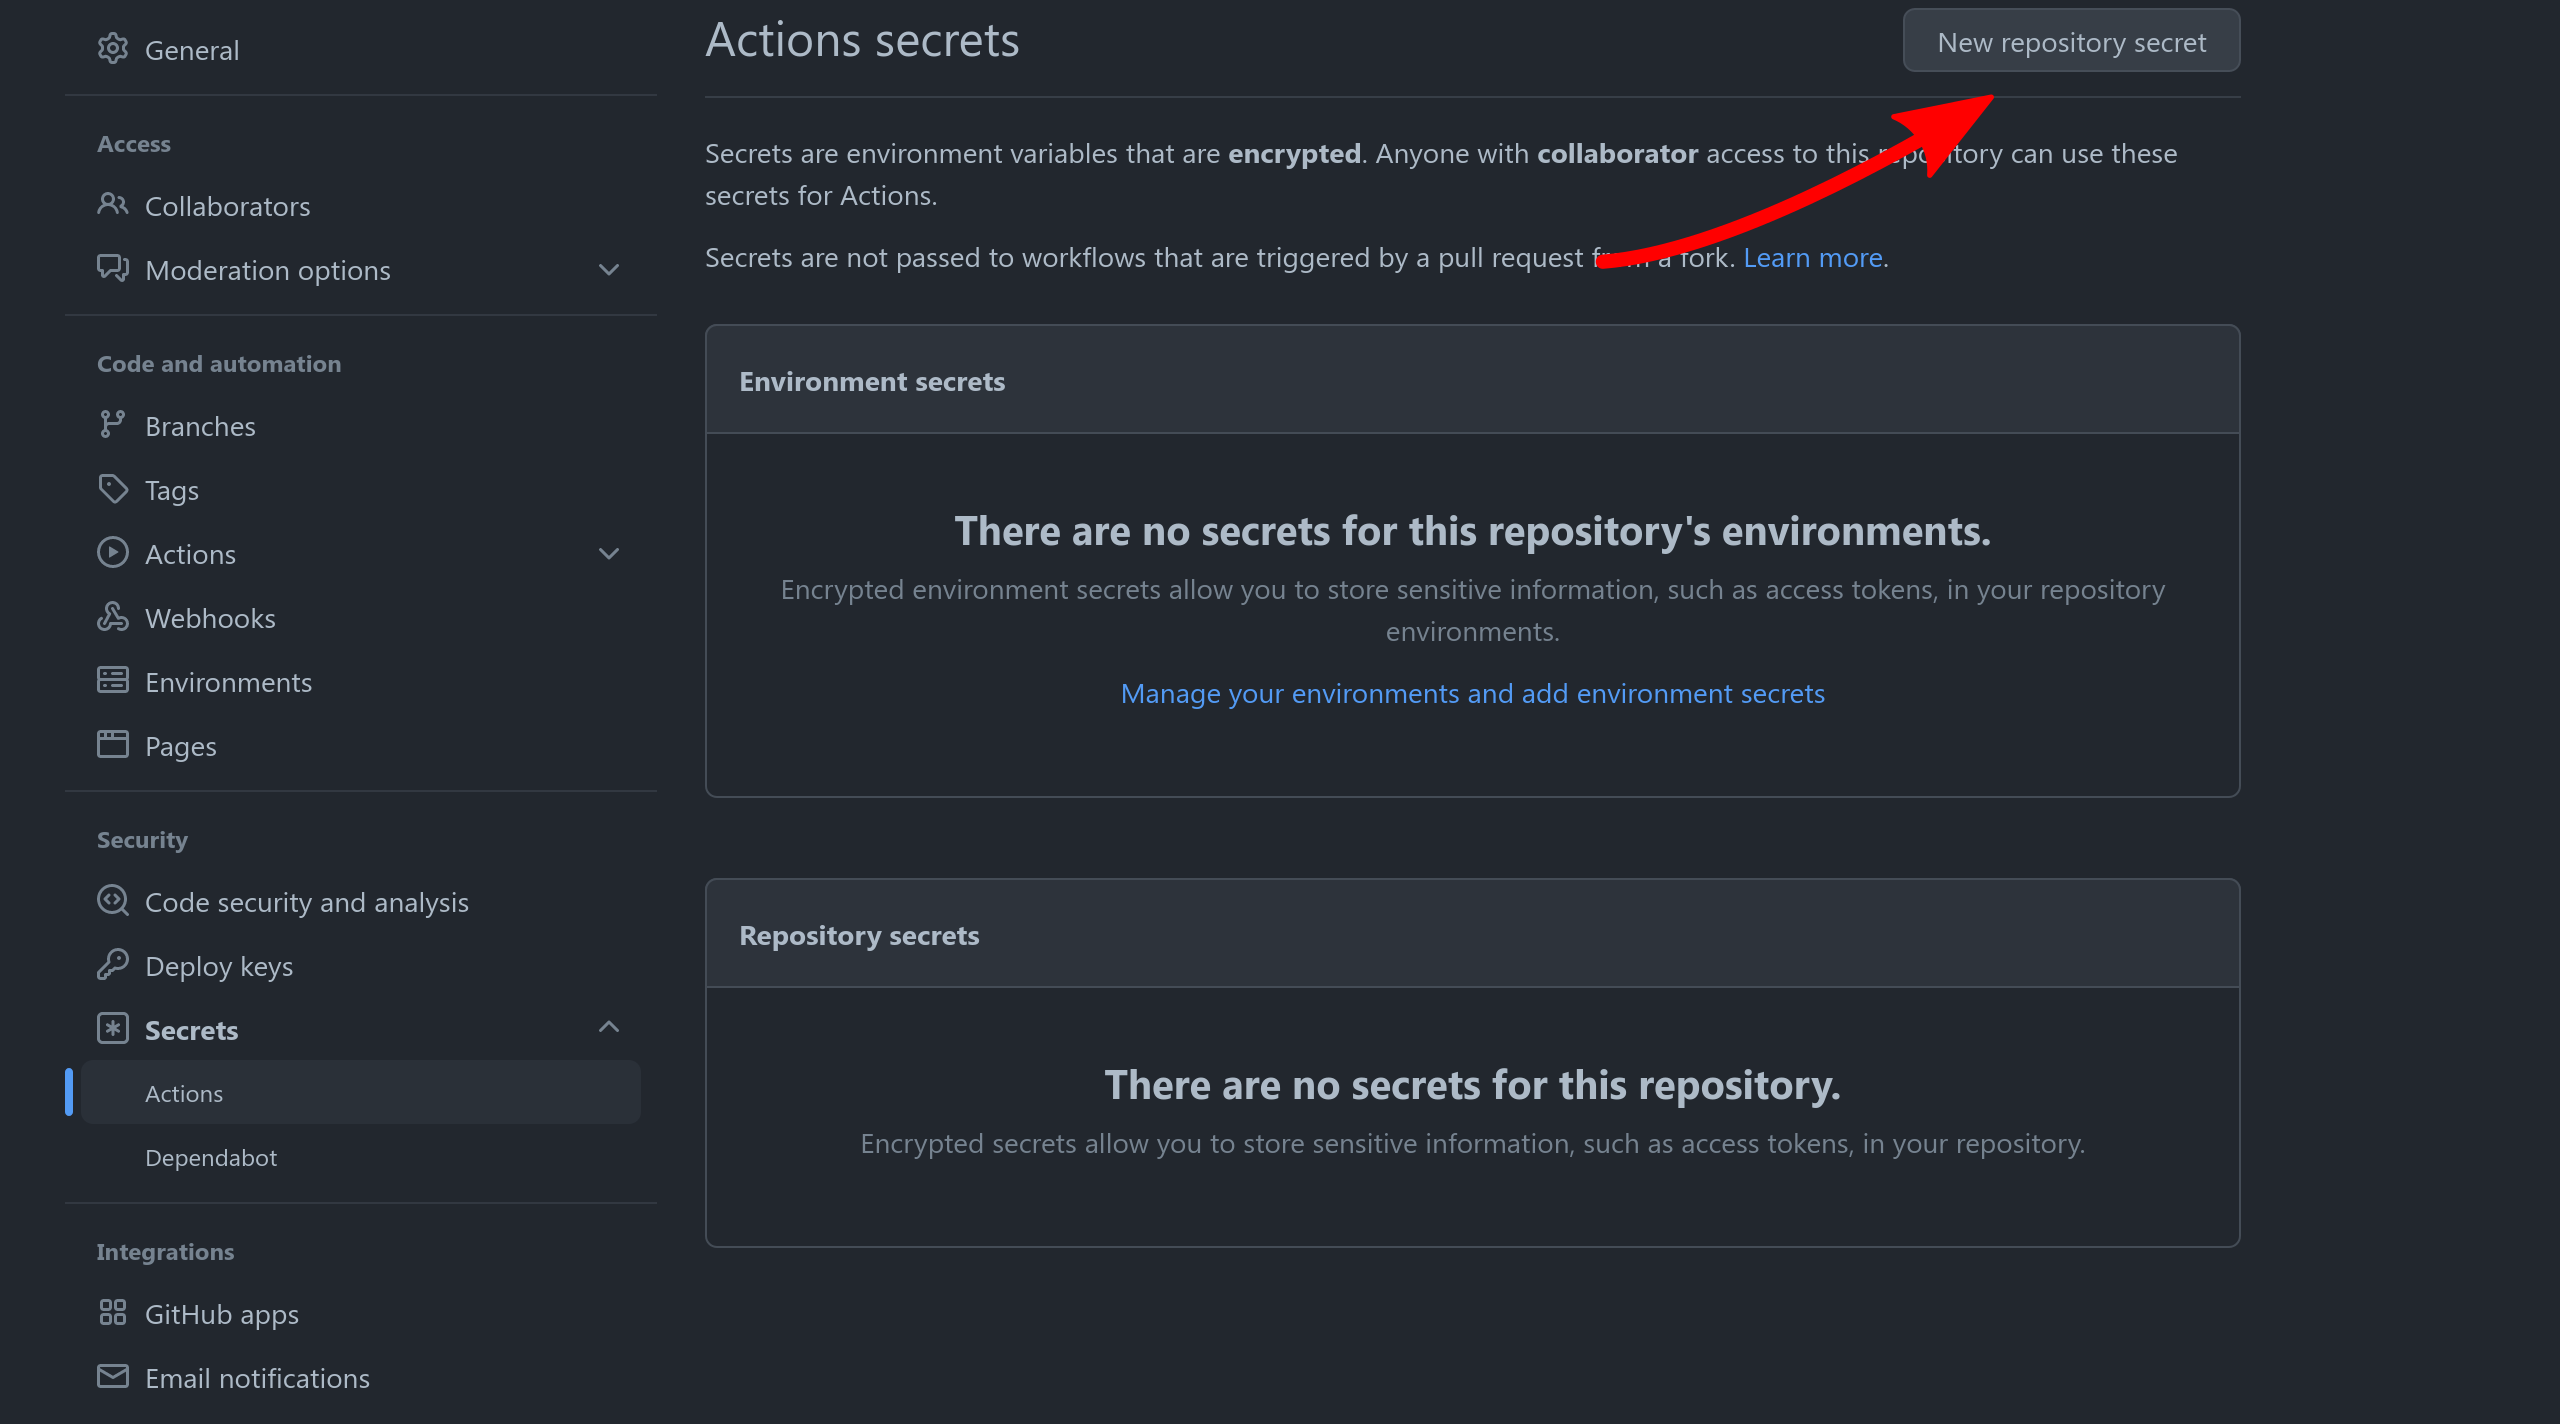The height and width of the screenshot is (1424, 2560).
Task: Click New repository secret button
Action: click(2071, 41)
